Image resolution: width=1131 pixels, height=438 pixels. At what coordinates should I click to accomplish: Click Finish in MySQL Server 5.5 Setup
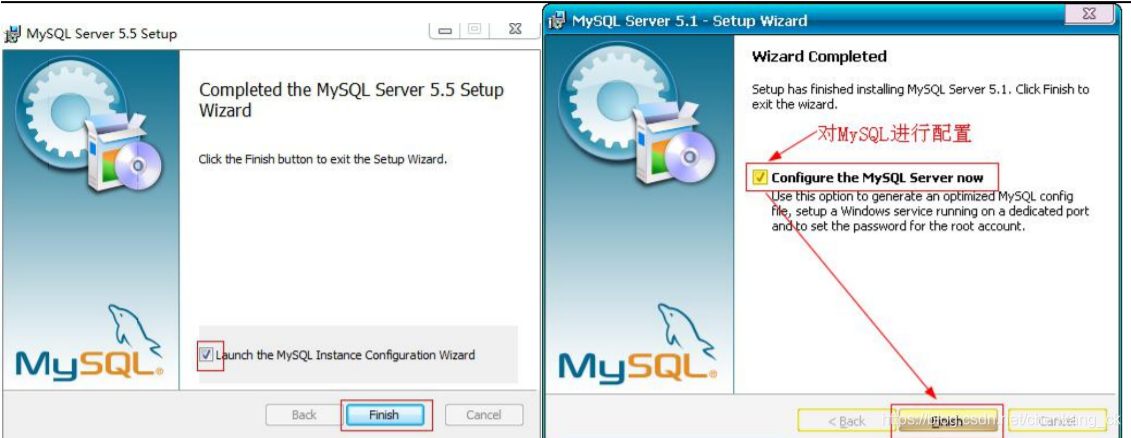(x=384, y=415)
